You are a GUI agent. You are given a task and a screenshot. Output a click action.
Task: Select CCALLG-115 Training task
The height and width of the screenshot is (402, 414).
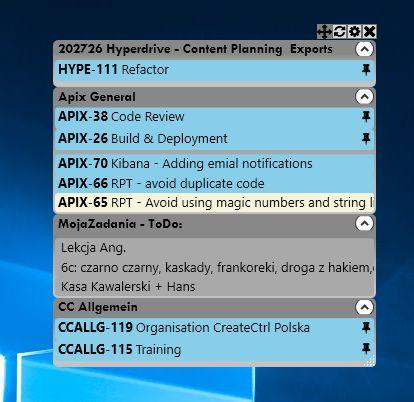(214, 349)
